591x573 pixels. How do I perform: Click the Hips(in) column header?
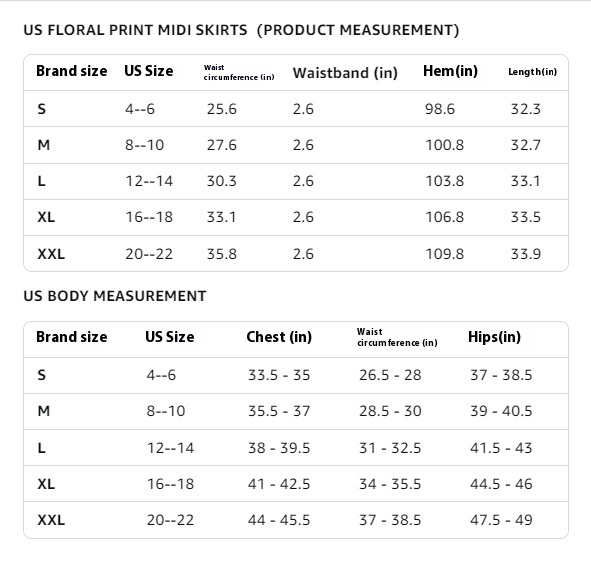pyautogui.click(x=494, y=337)
